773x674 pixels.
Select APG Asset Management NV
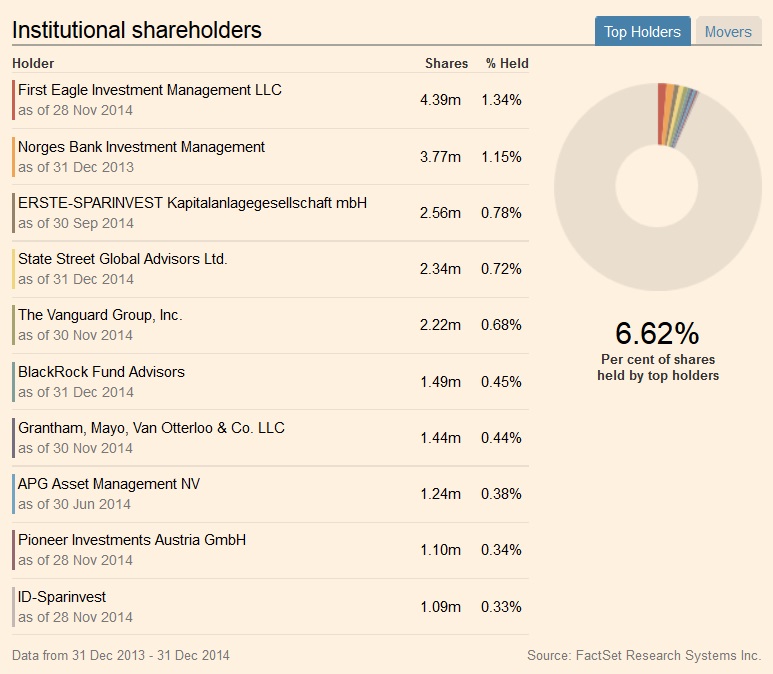(109, 484)
